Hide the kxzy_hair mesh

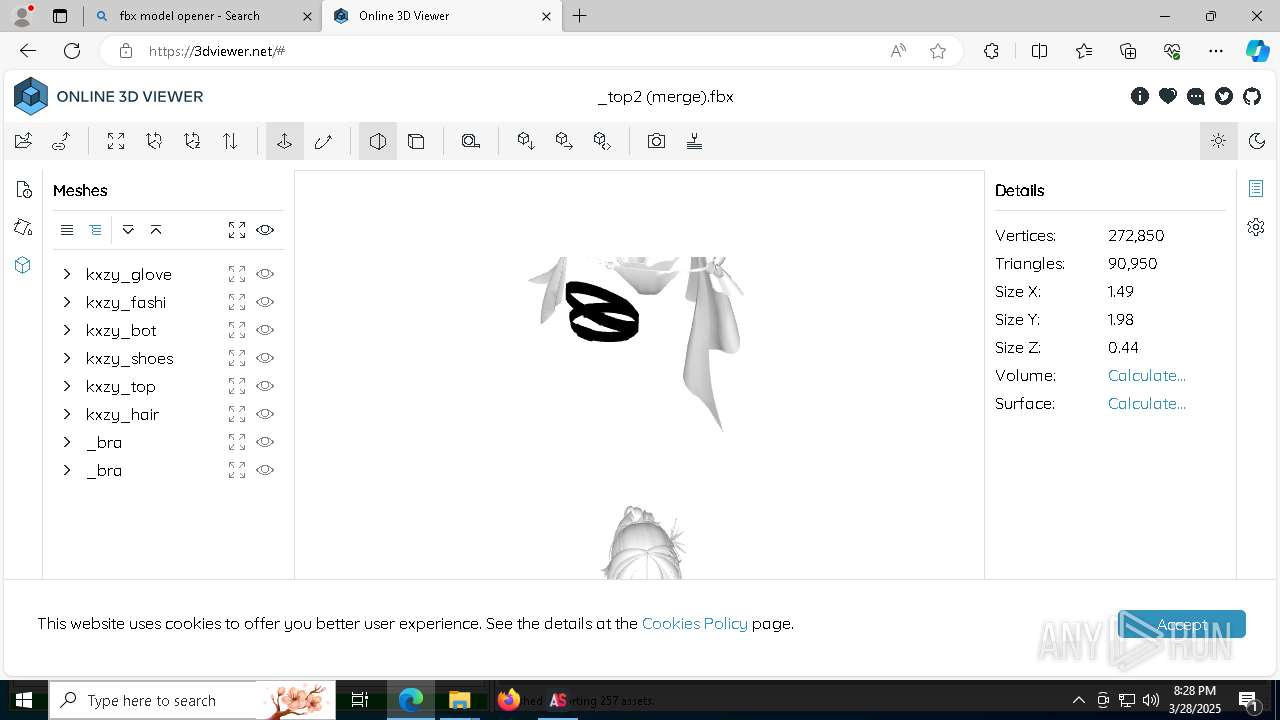click(x=265, y=414)
